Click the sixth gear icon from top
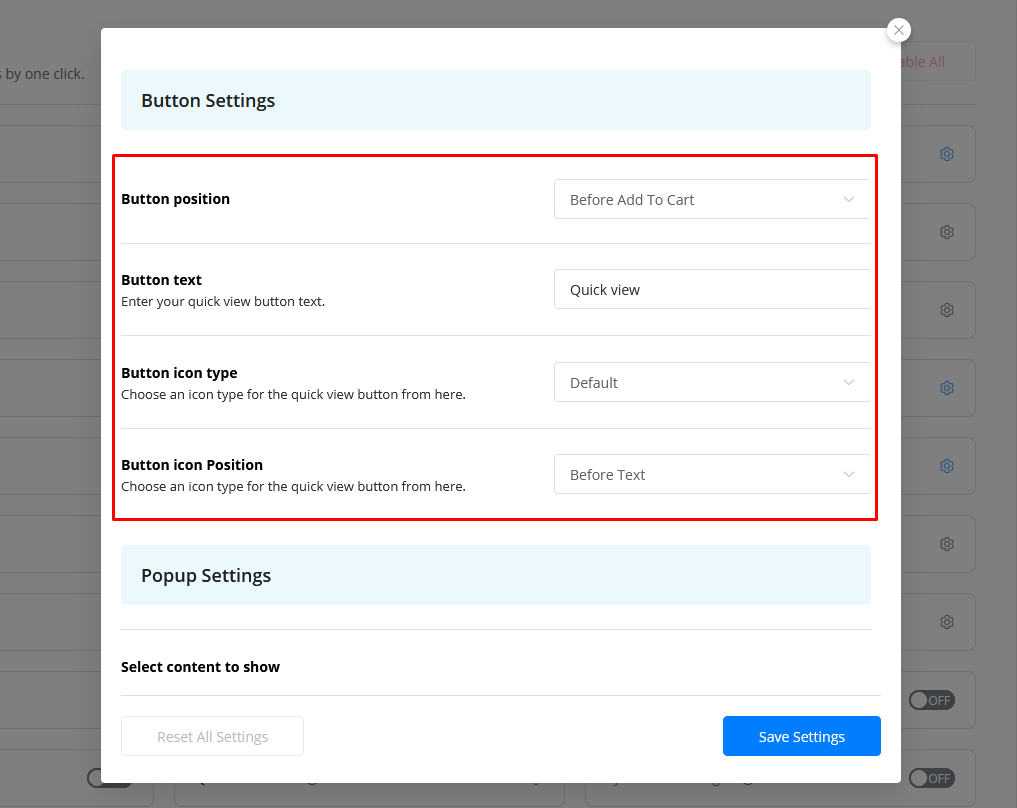 coord(946,544)
